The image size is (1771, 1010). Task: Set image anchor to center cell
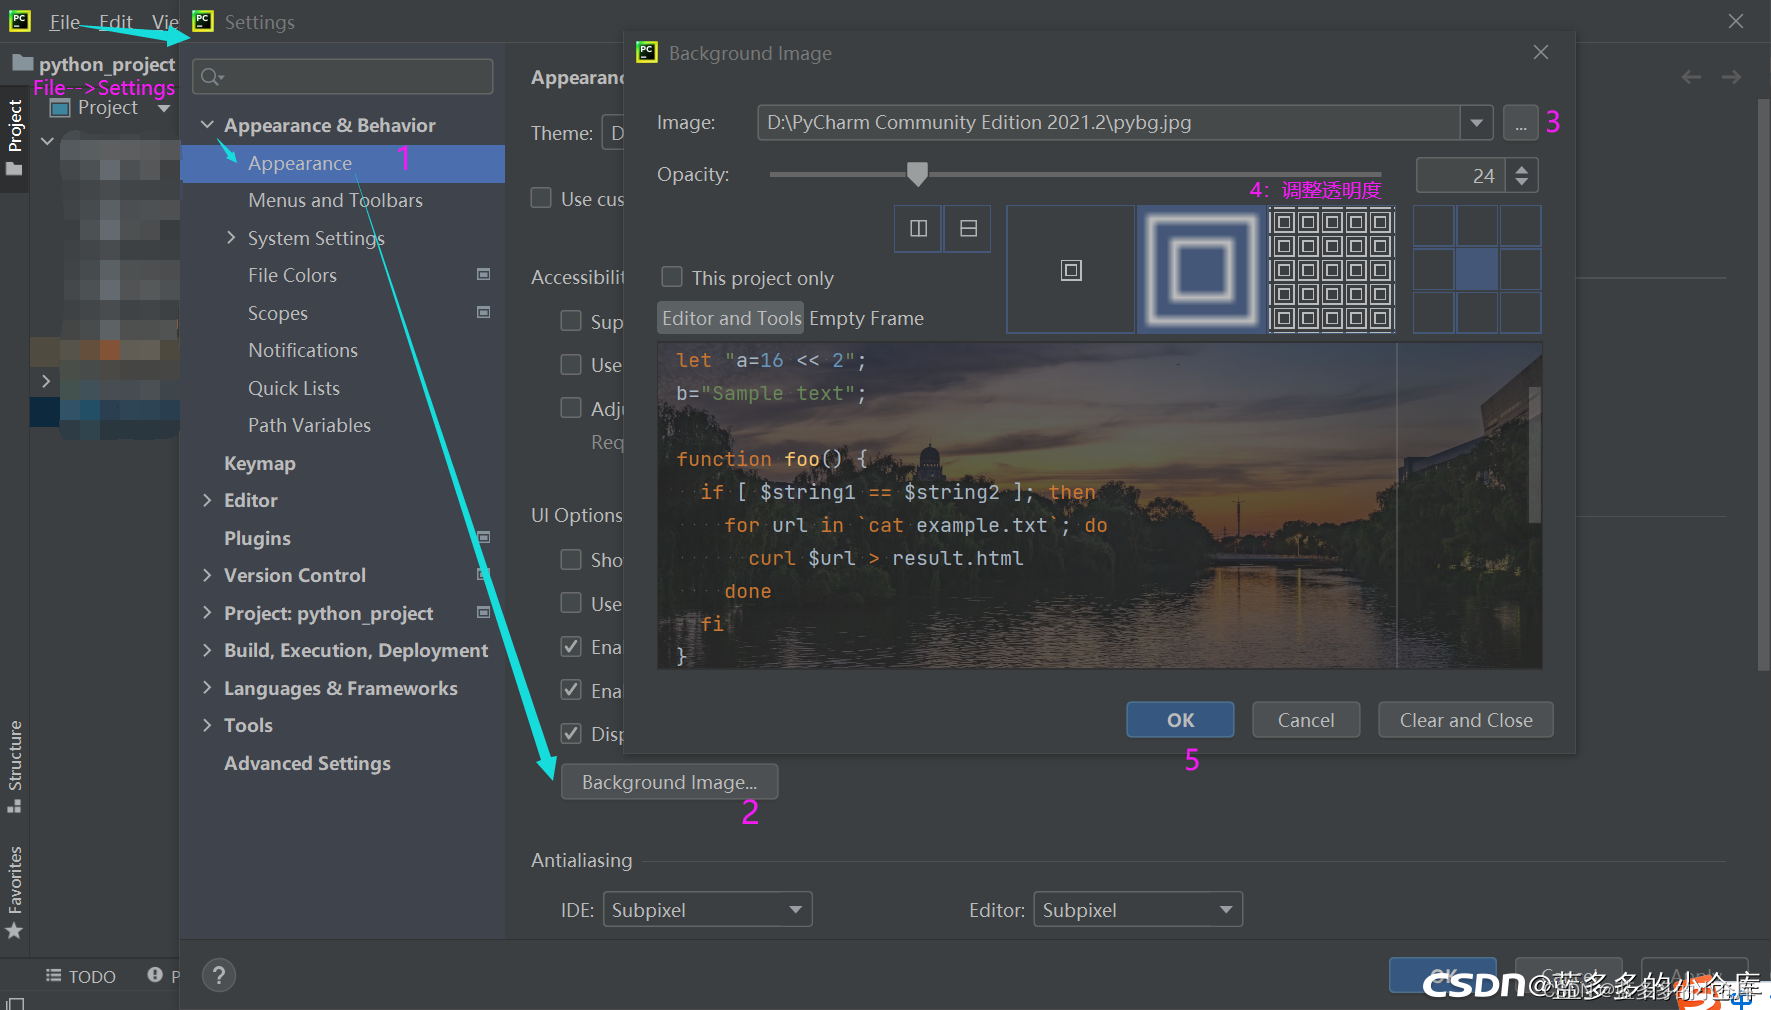[x=1477, y=270]
